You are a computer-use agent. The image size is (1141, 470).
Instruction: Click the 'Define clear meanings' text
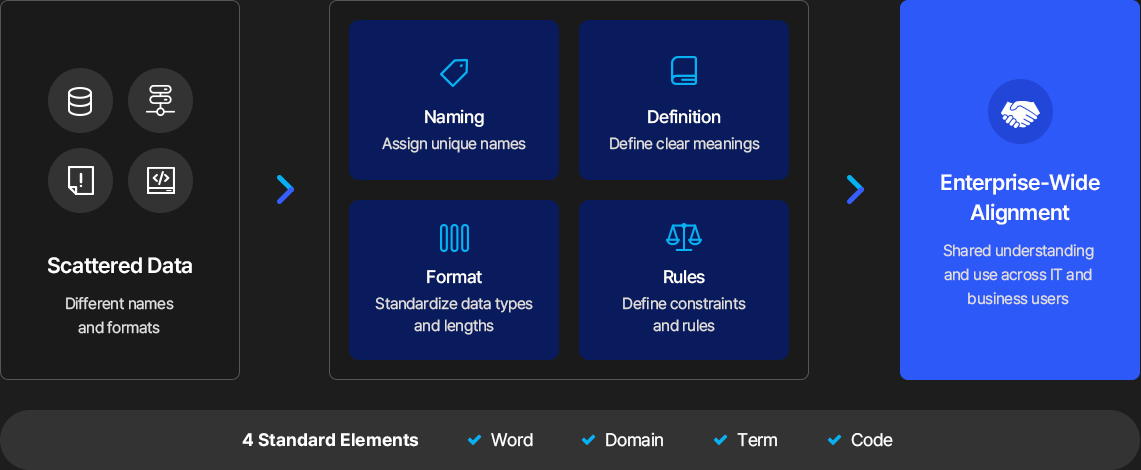point(684,144)
